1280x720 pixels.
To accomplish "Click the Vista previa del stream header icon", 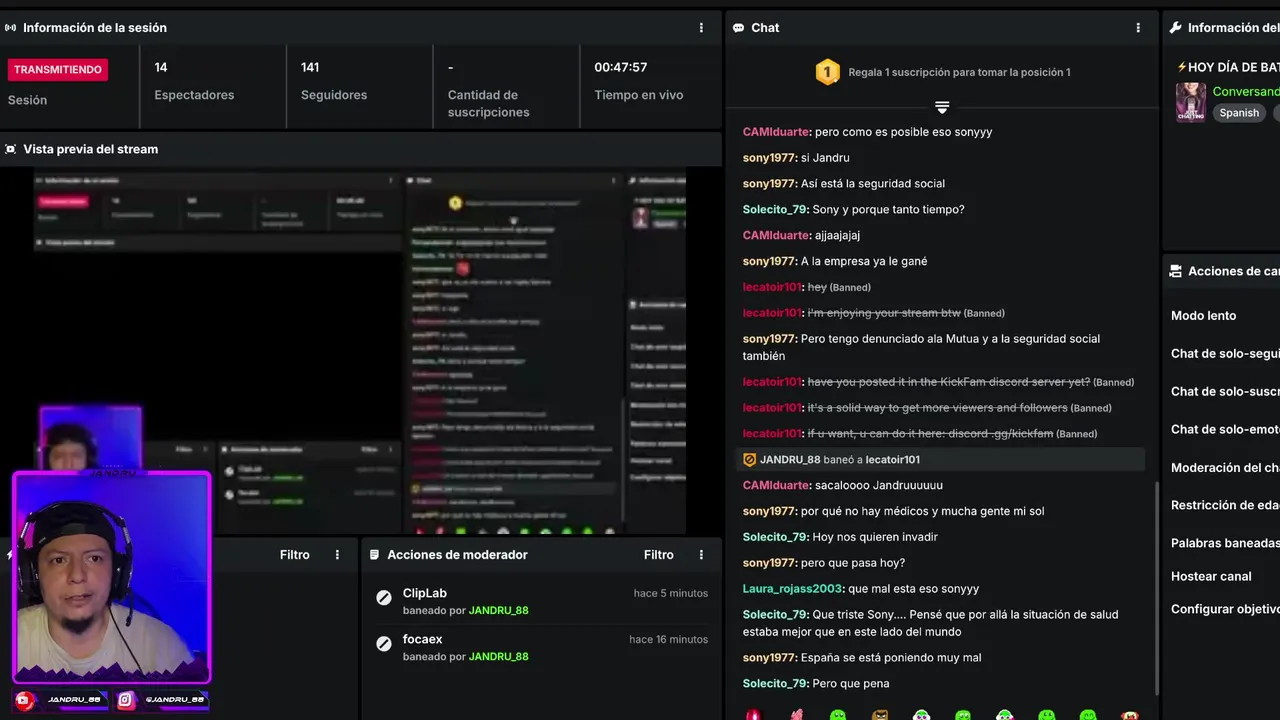I will click(x=11, y=149).
